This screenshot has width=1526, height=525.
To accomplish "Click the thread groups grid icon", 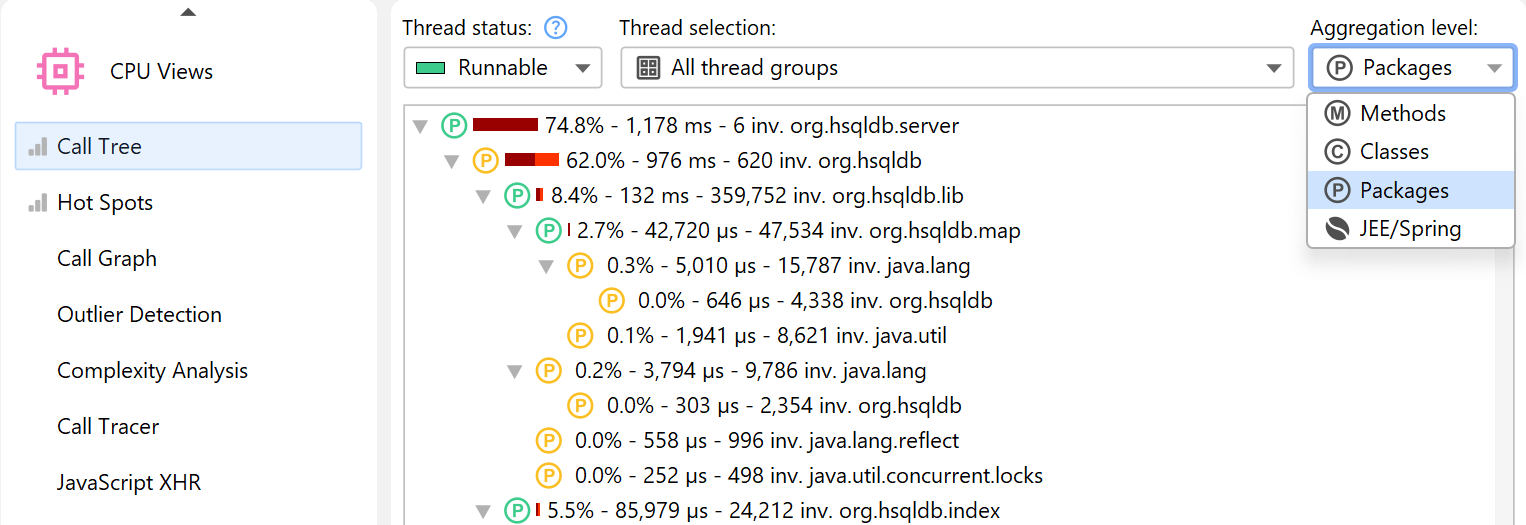I will click(x=648, y=68).
